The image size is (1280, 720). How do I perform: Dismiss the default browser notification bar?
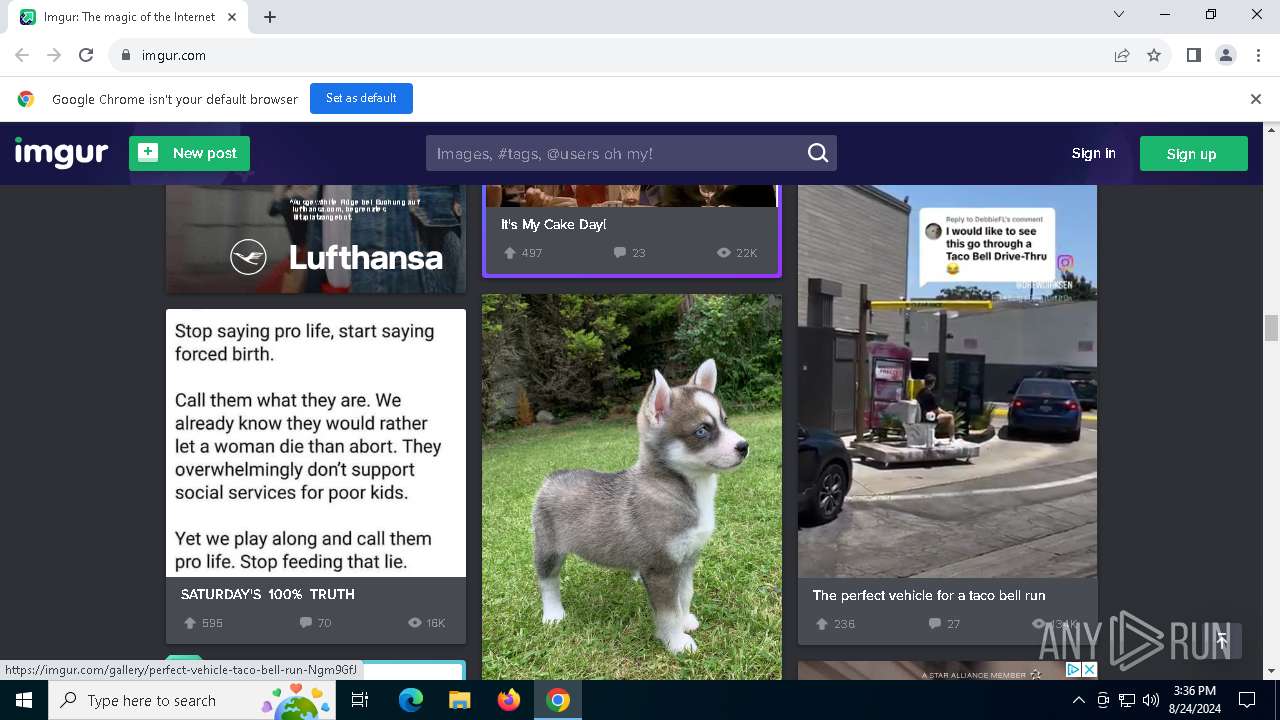pos(1256,99)
